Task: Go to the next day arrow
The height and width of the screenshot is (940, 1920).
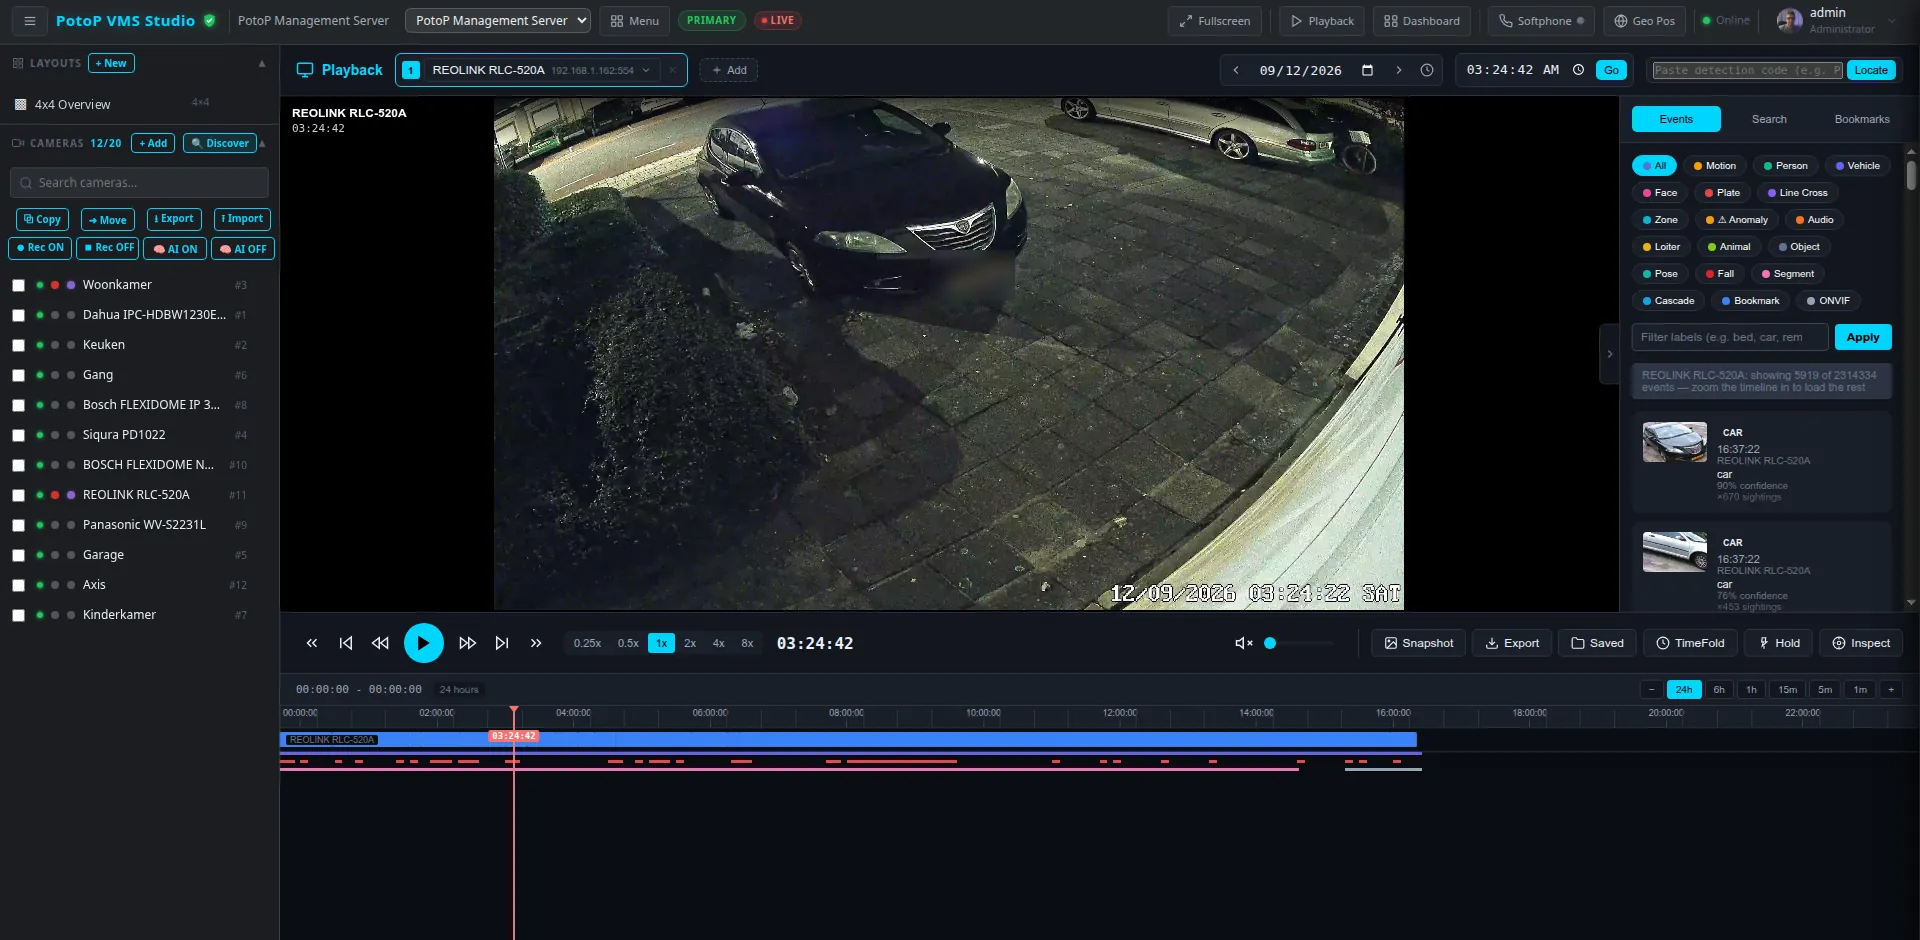Action: 1398,70
